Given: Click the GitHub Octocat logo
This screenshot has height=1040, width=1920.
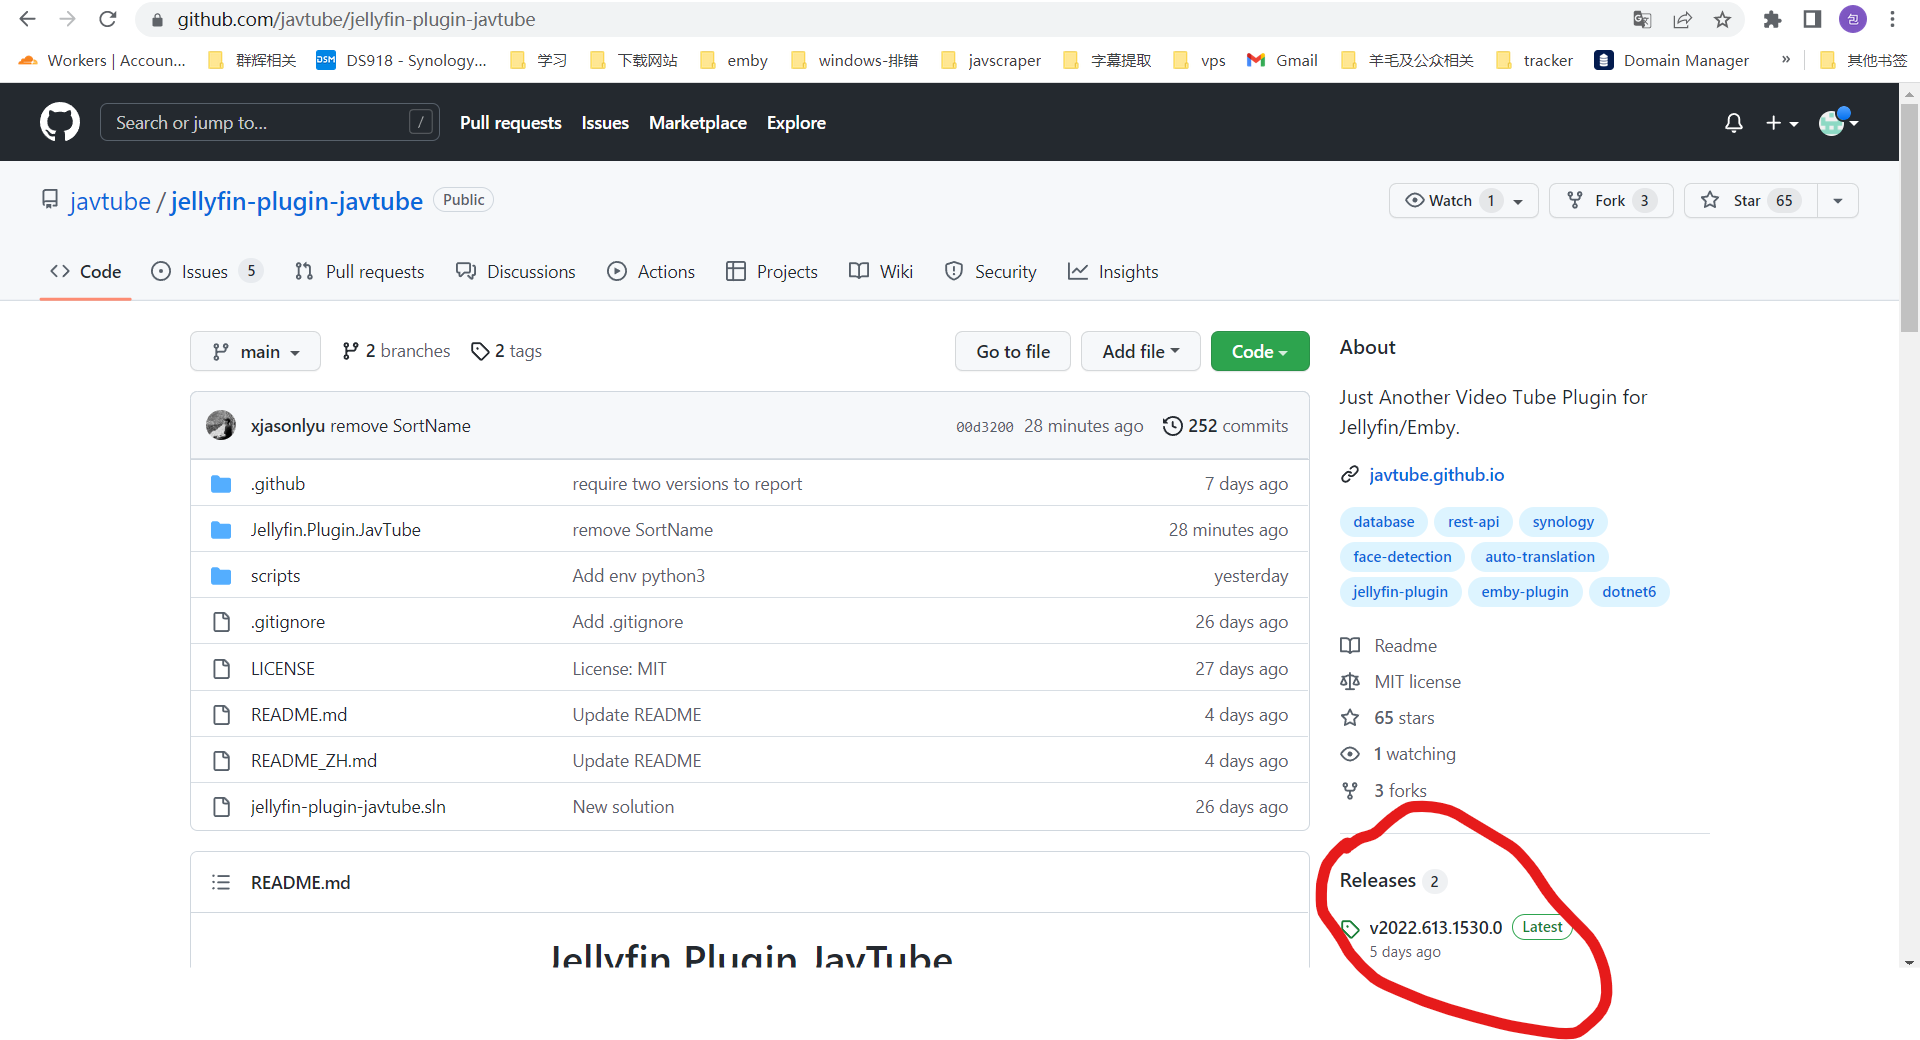Looking at the screenshot, I should 60,122.
